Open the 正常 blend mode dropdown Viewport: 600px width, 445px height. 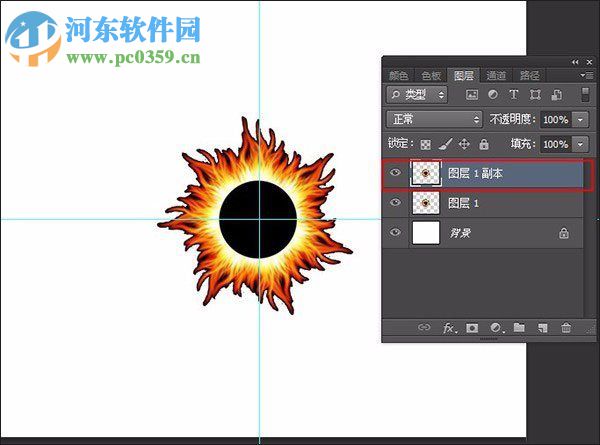[x=434, y=119]
